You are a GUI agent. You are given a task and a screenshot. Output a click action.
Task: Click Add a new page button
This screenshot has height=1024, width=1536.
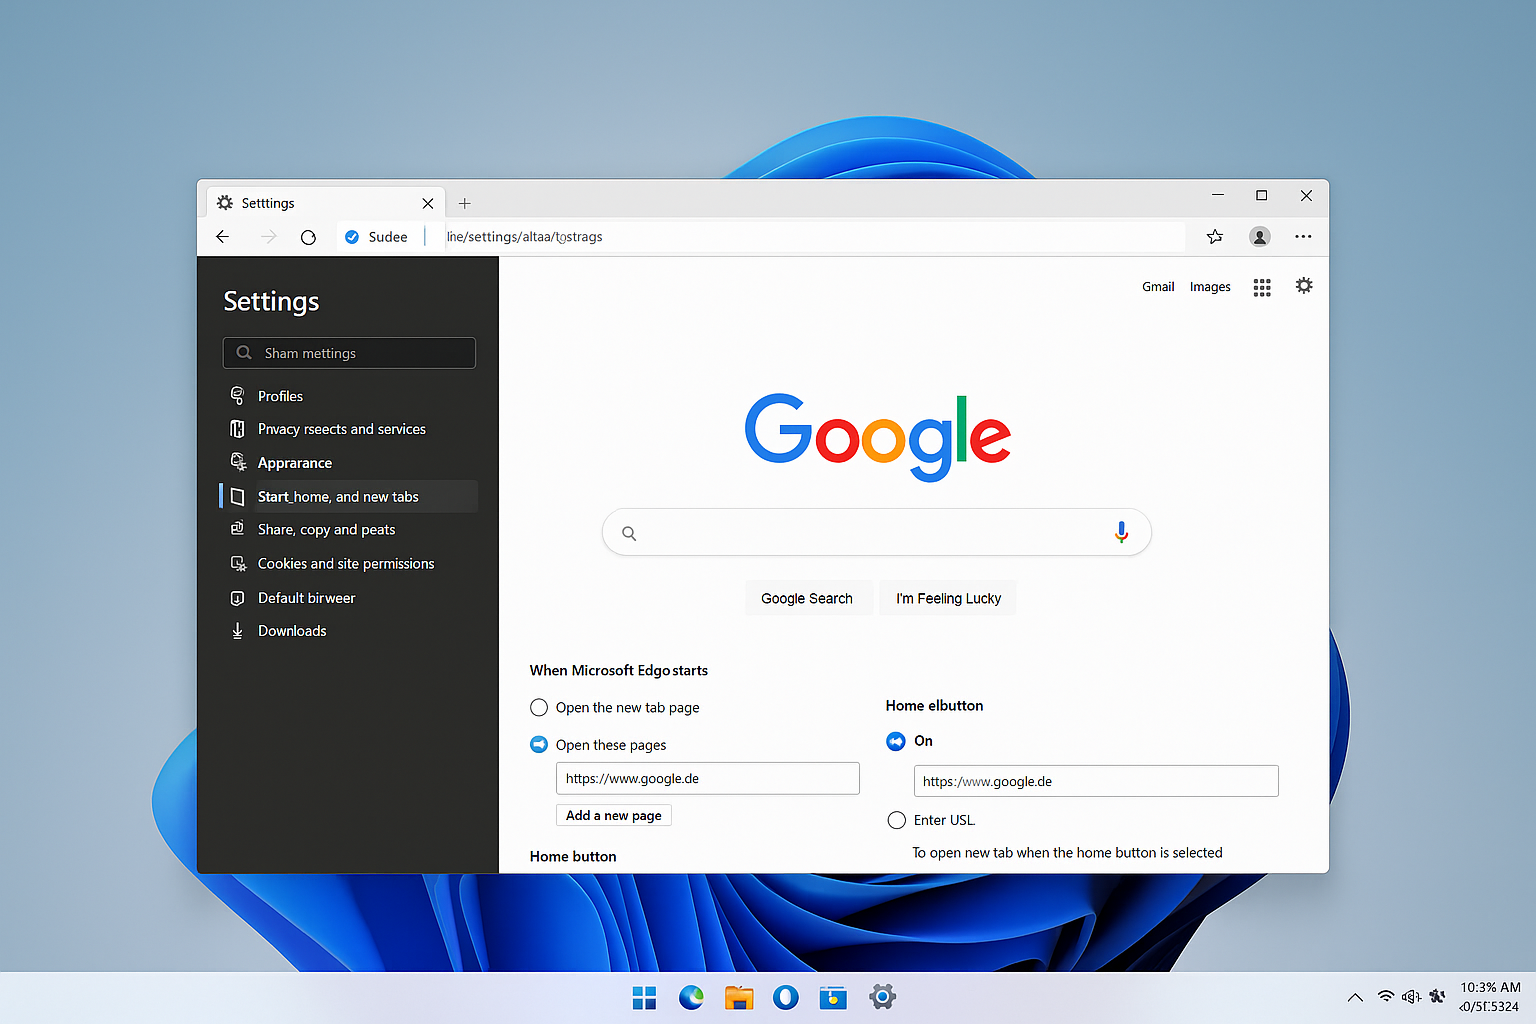pos(613,816)
